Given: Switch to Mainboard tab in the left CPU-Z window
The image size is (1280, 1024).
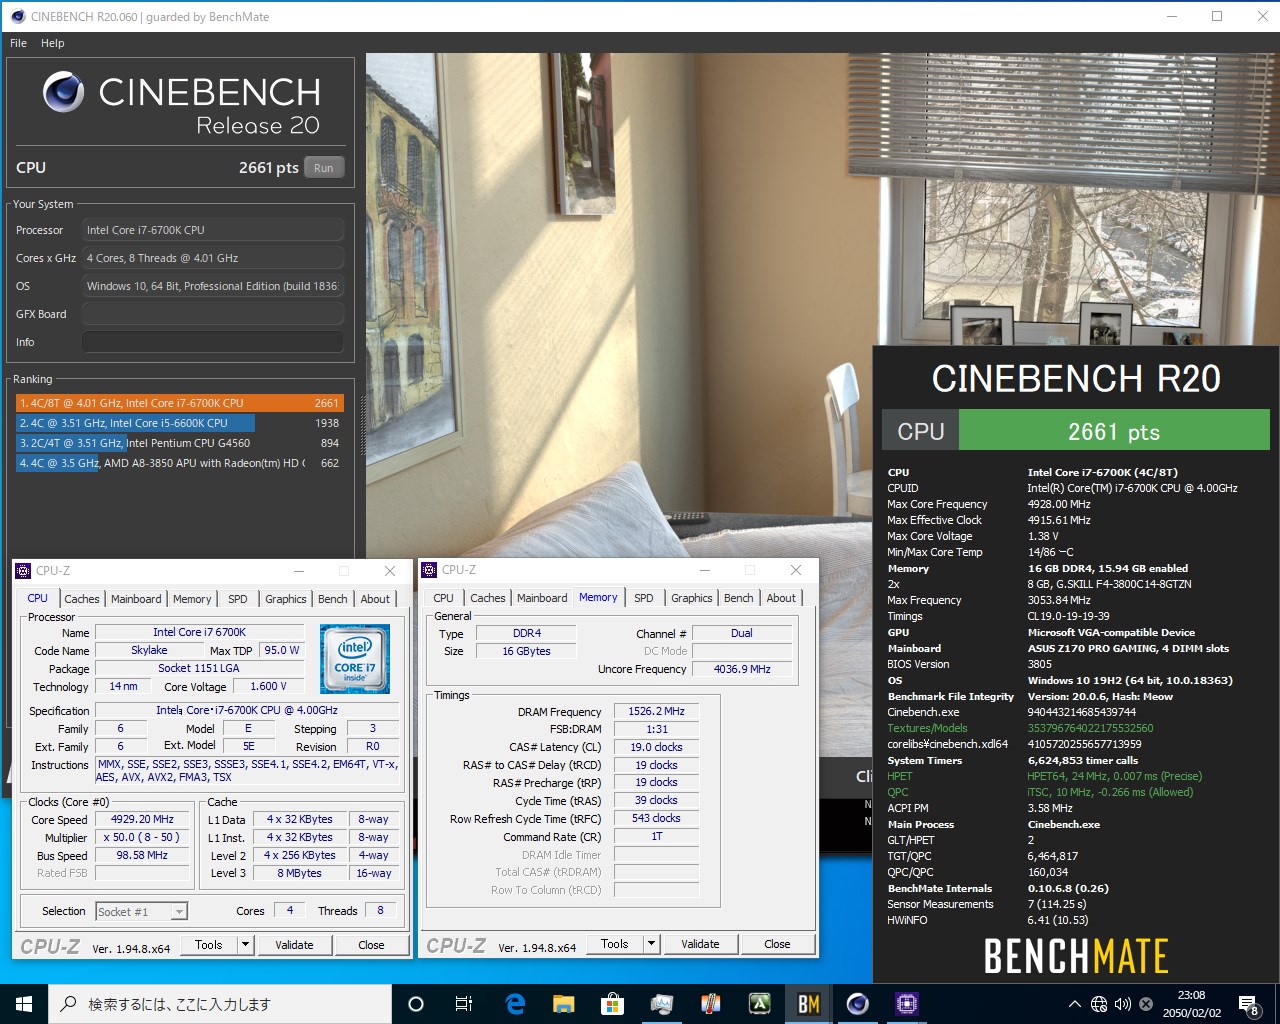Looking at the screenshot, I should [x=136, y=599].
